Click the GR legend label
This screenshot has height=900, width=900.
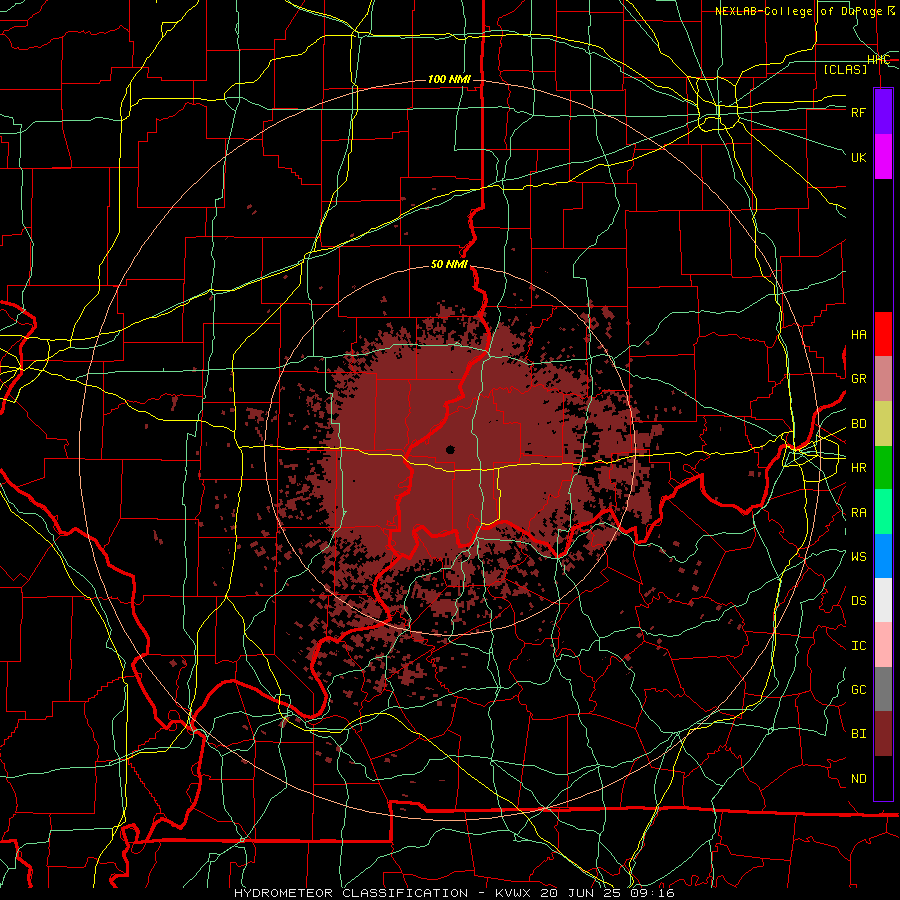point(859,379)
